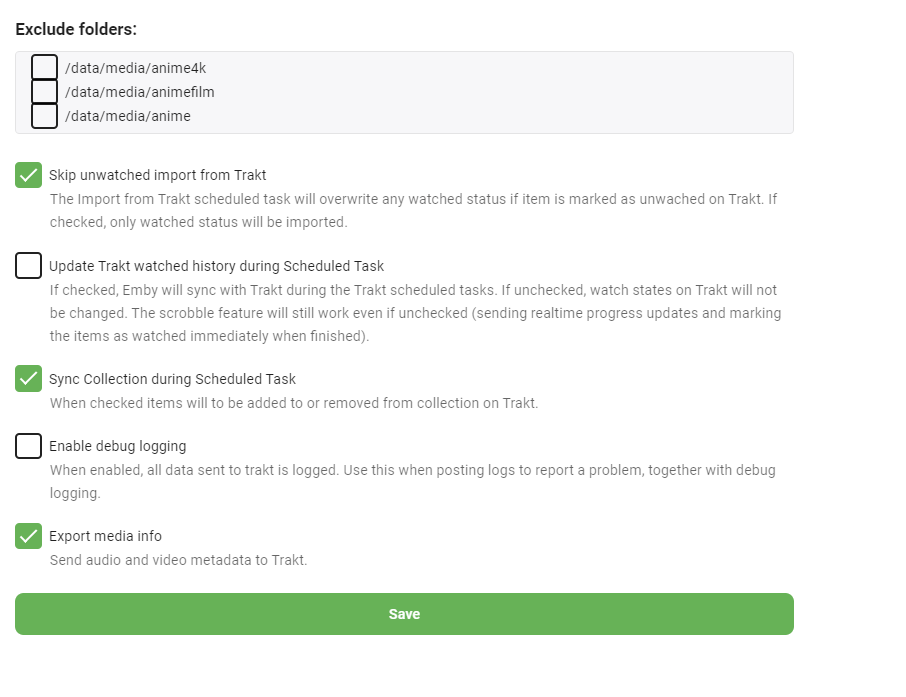Click the scrobble feature description paragraph
Viewport: 906px width, 697px height.
point(415,313)
